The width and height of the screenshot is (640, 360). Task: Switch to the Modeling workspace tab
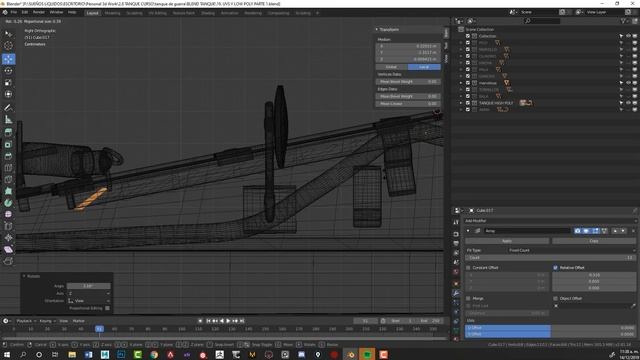tap(113, 13)
